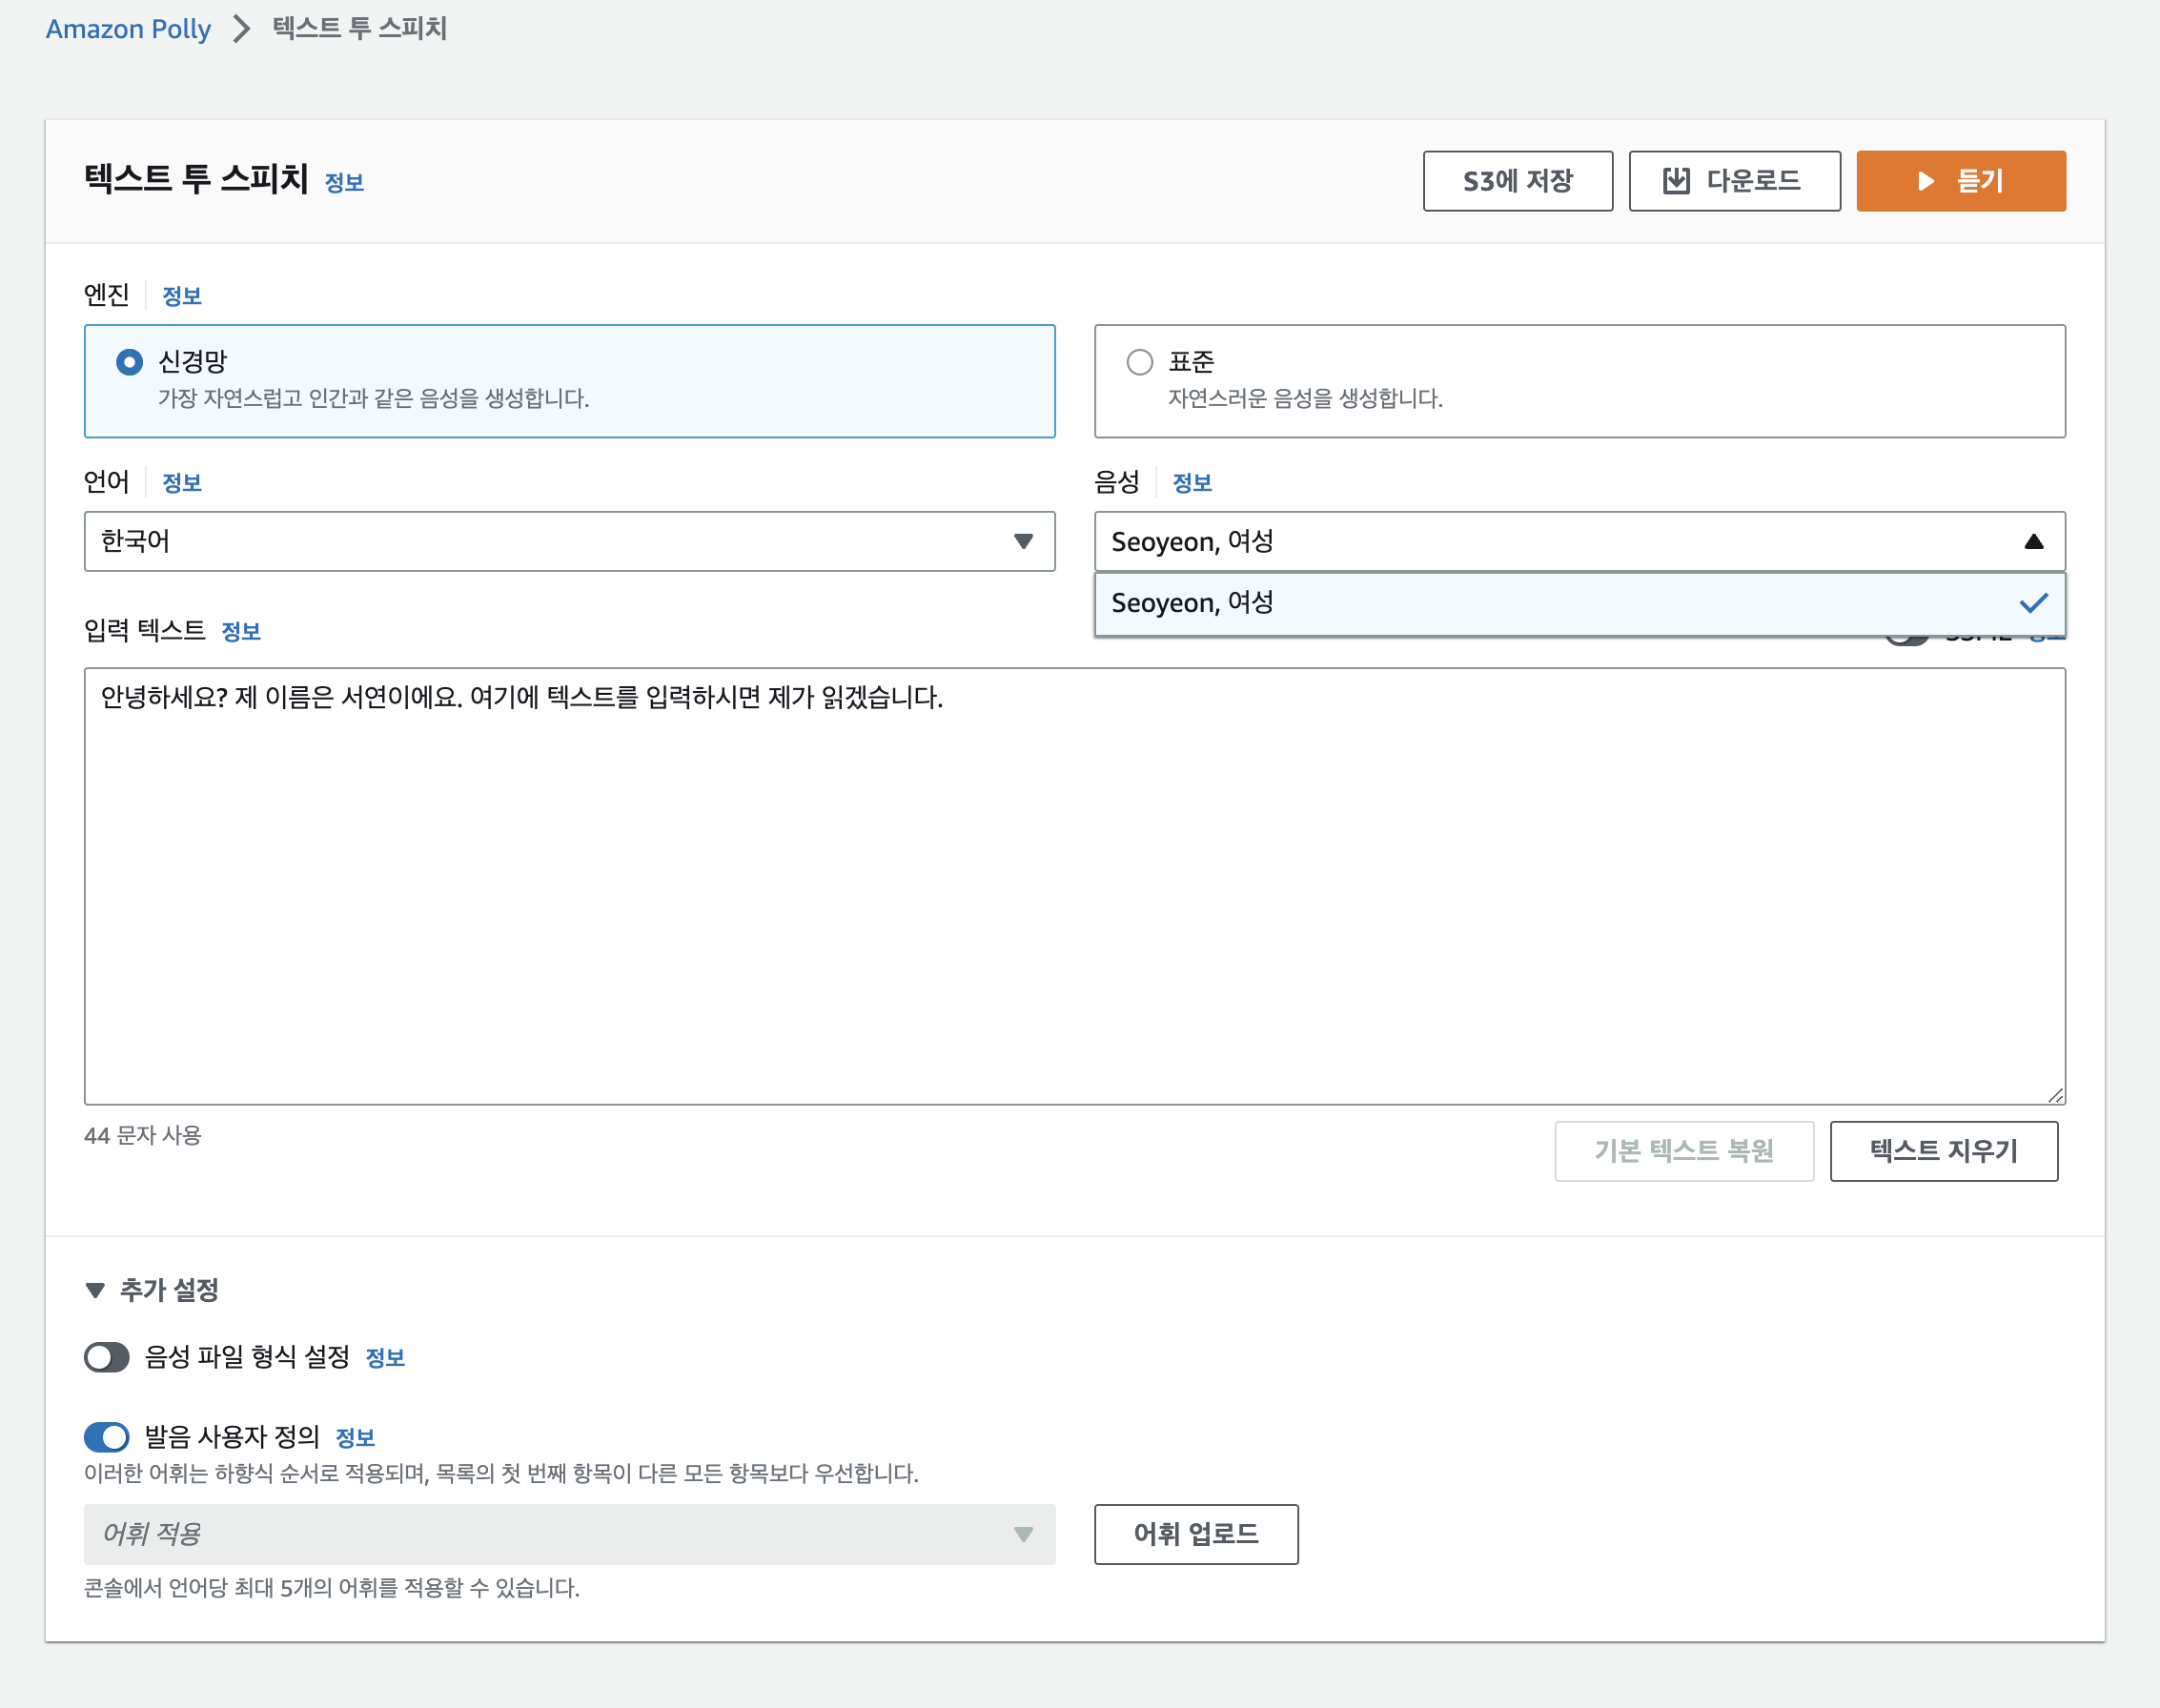Go to Amazon Polly breadcrumb link

pos(128,29)
